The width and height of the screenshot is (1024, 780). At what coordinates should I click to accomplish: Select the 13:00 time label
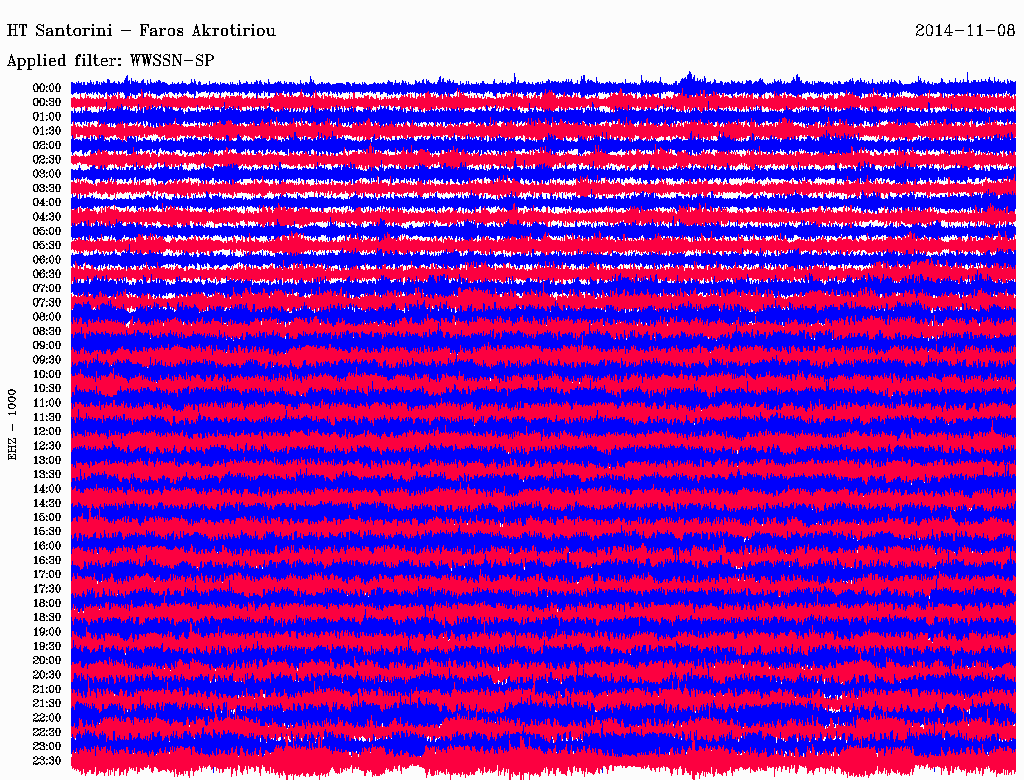coord(47,460)
